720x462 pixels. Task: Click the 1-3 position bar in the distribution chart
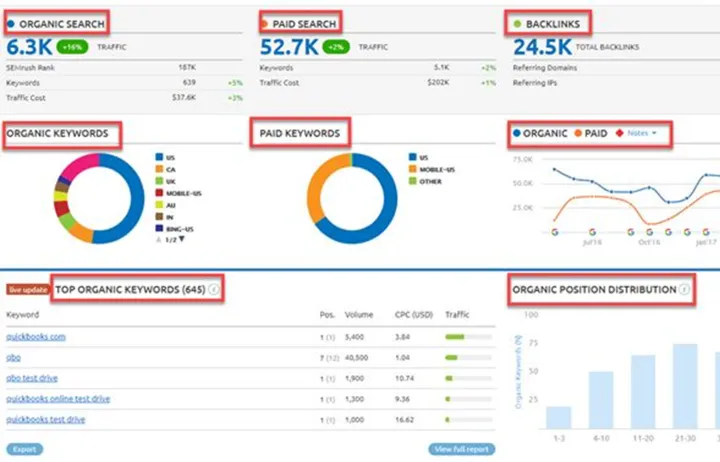click(x=558, y=417)
